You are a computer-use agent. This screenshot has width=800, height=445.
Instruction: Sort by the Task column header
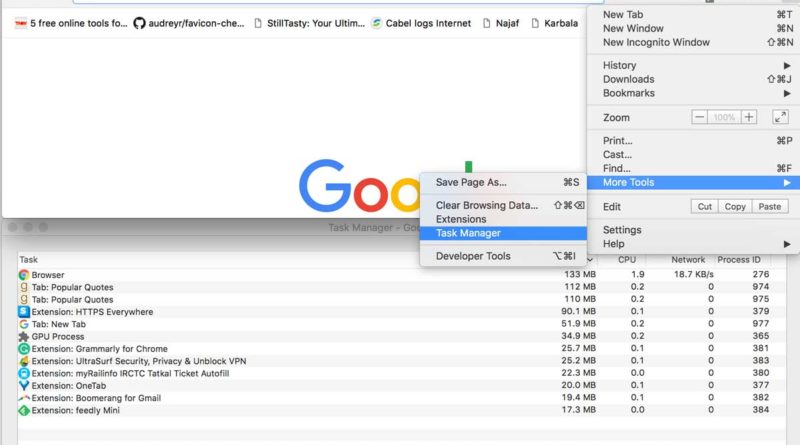coord(29,260)
